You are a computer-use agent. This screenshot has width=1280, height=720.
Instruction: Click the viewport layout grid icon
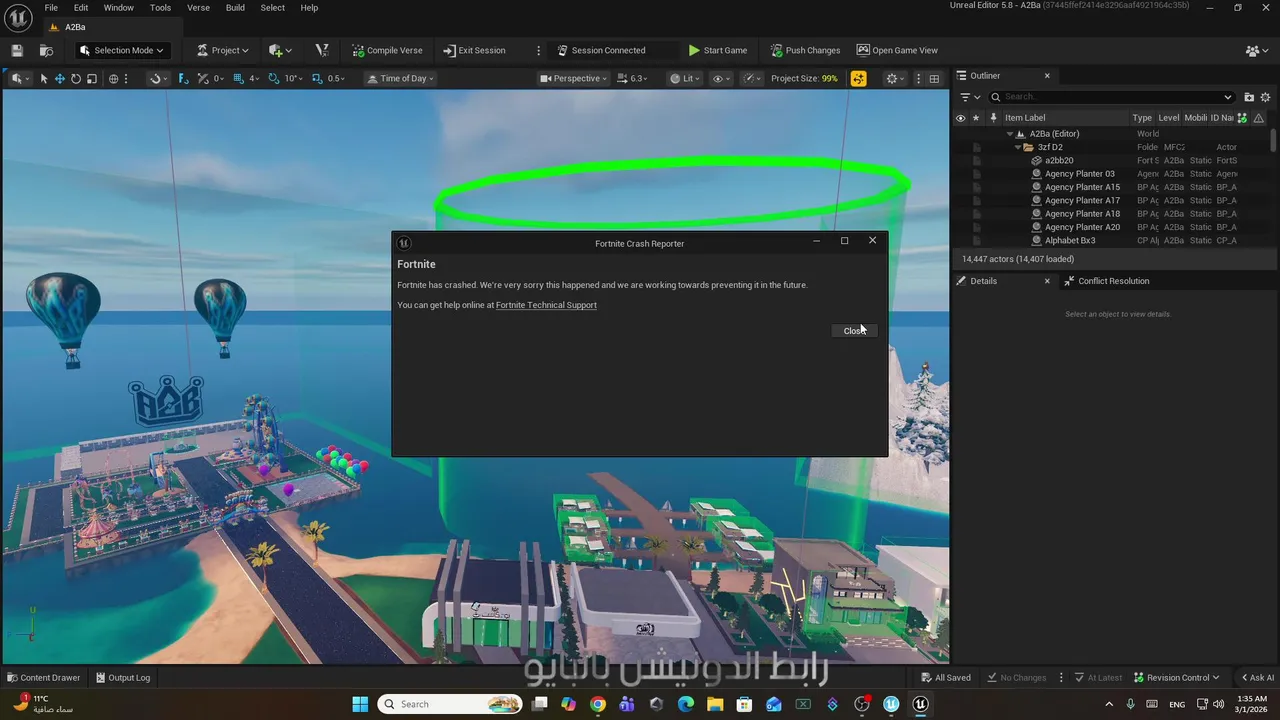934,78
